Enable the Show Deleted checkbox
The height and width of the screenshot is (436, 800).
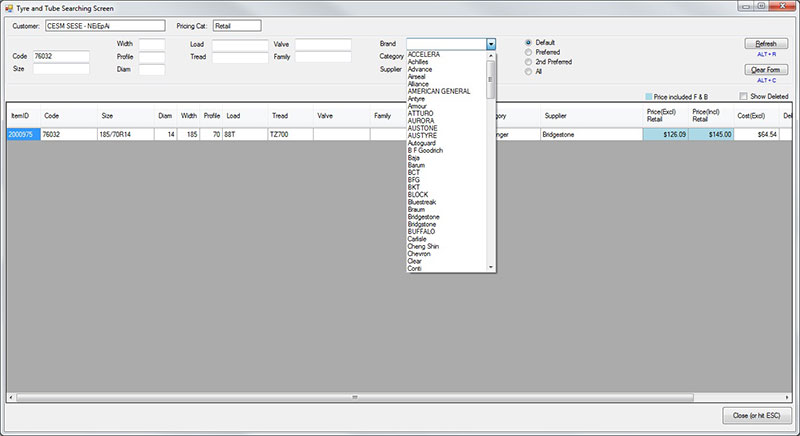tap(744, 96)
